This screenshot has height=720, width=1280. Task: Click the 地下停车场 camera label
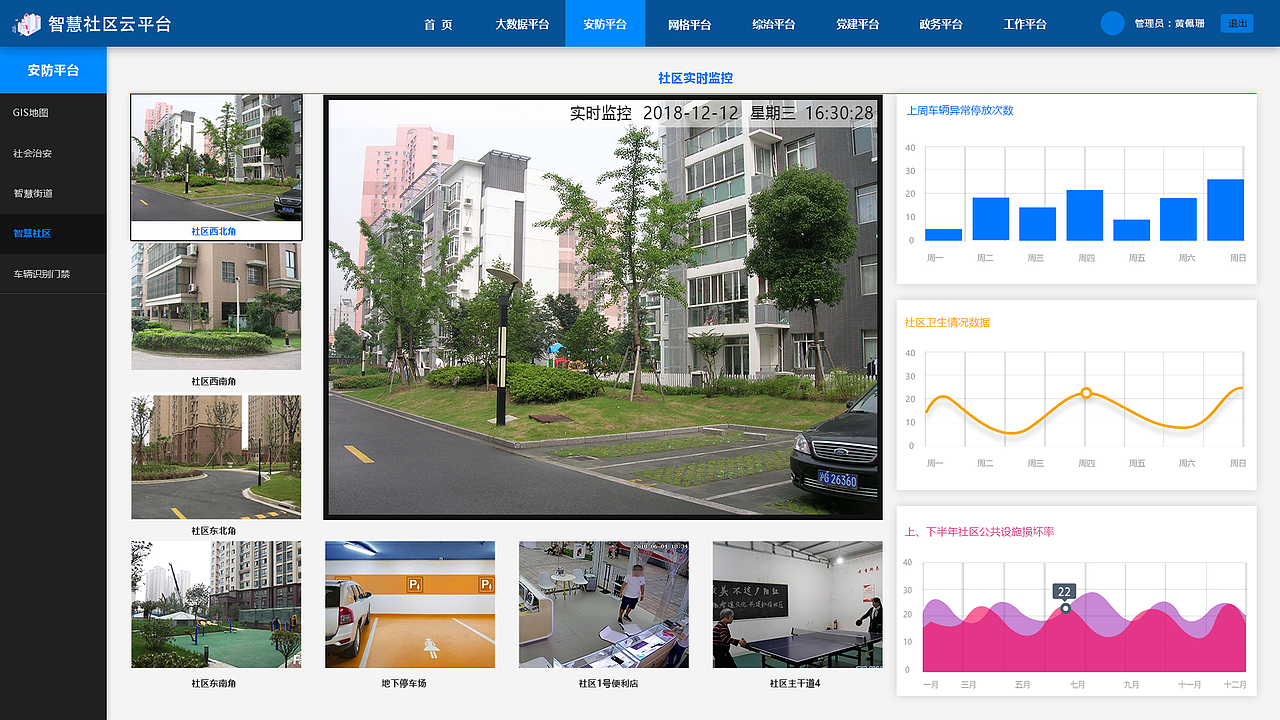404,683
